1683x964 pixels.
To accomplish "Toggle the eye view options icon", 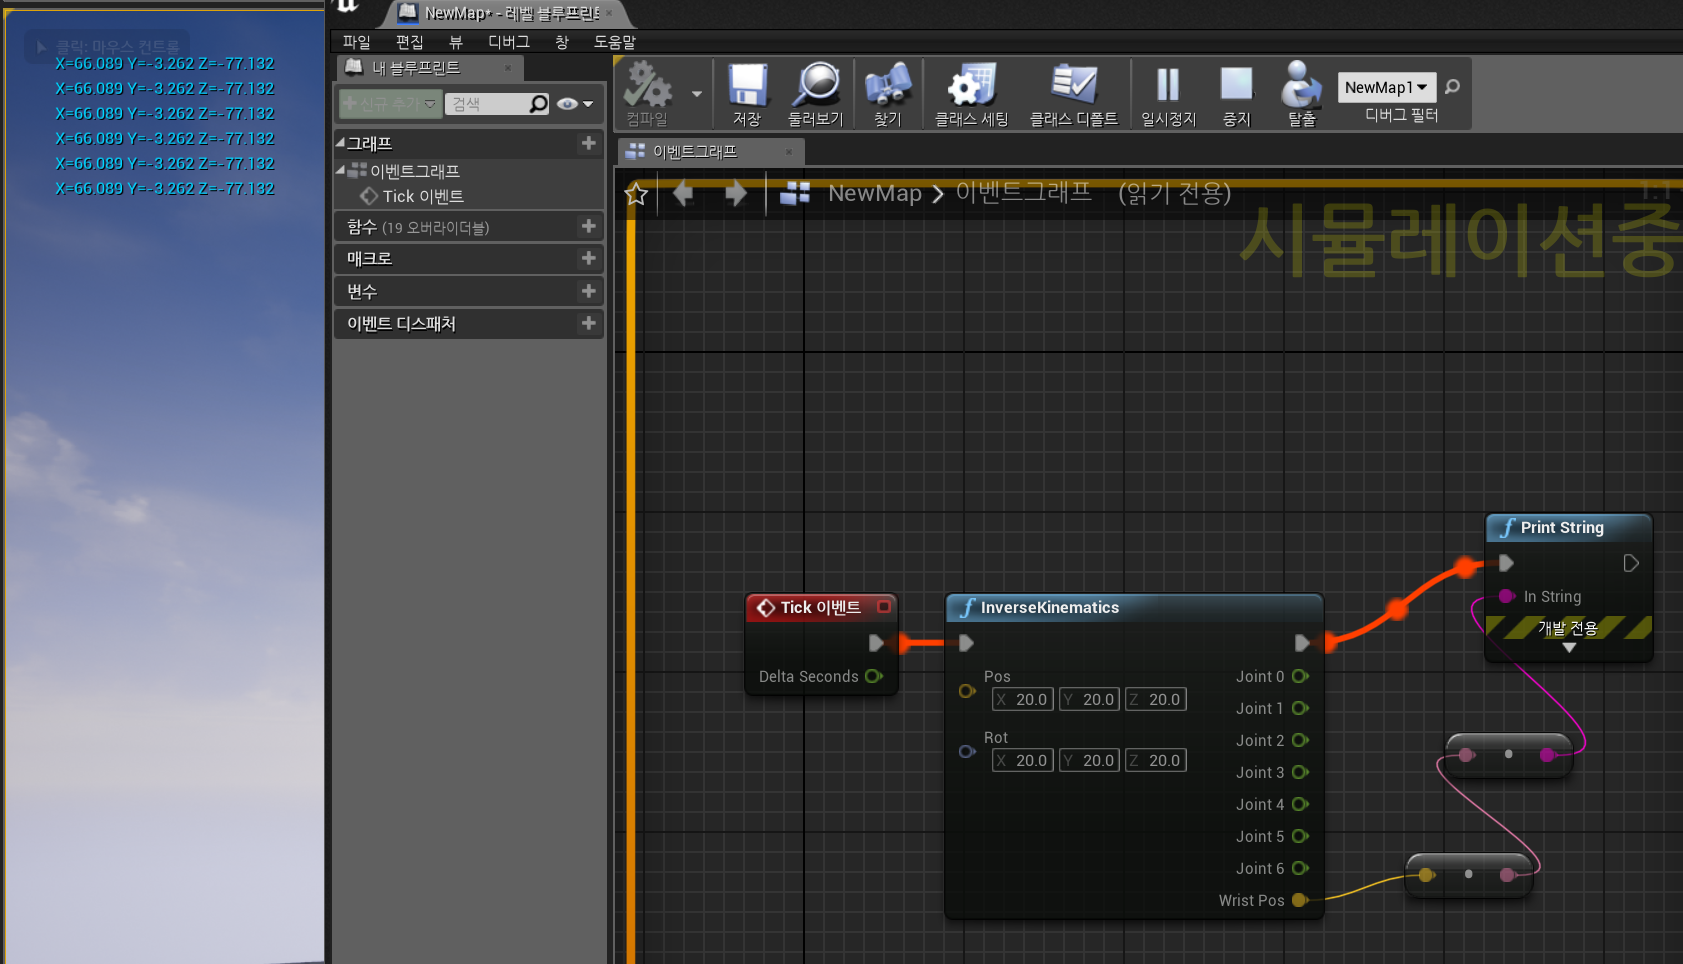I will coord(567,104).
